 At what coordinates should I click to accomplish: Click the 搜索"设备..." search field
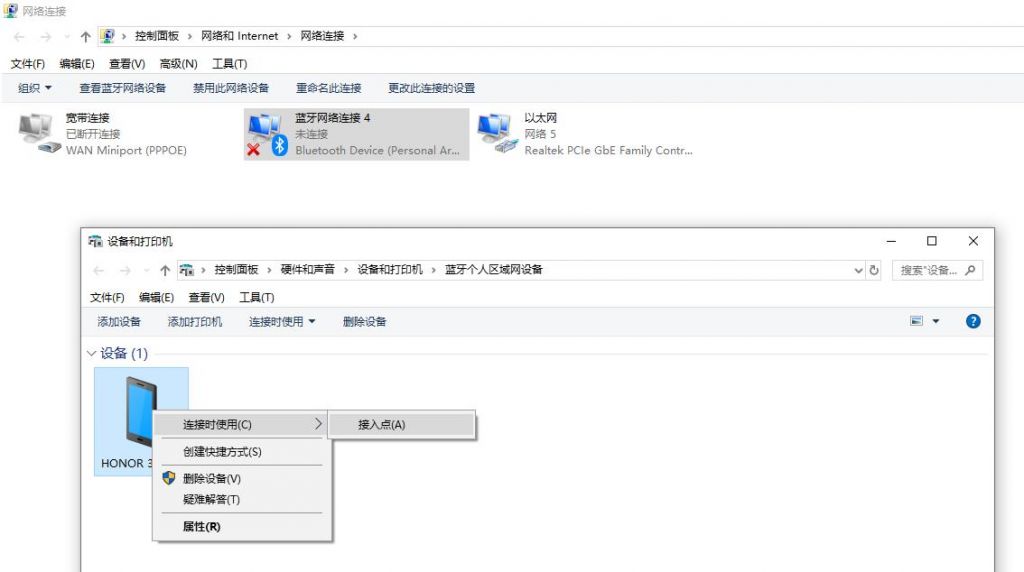(x=937, y=270)
